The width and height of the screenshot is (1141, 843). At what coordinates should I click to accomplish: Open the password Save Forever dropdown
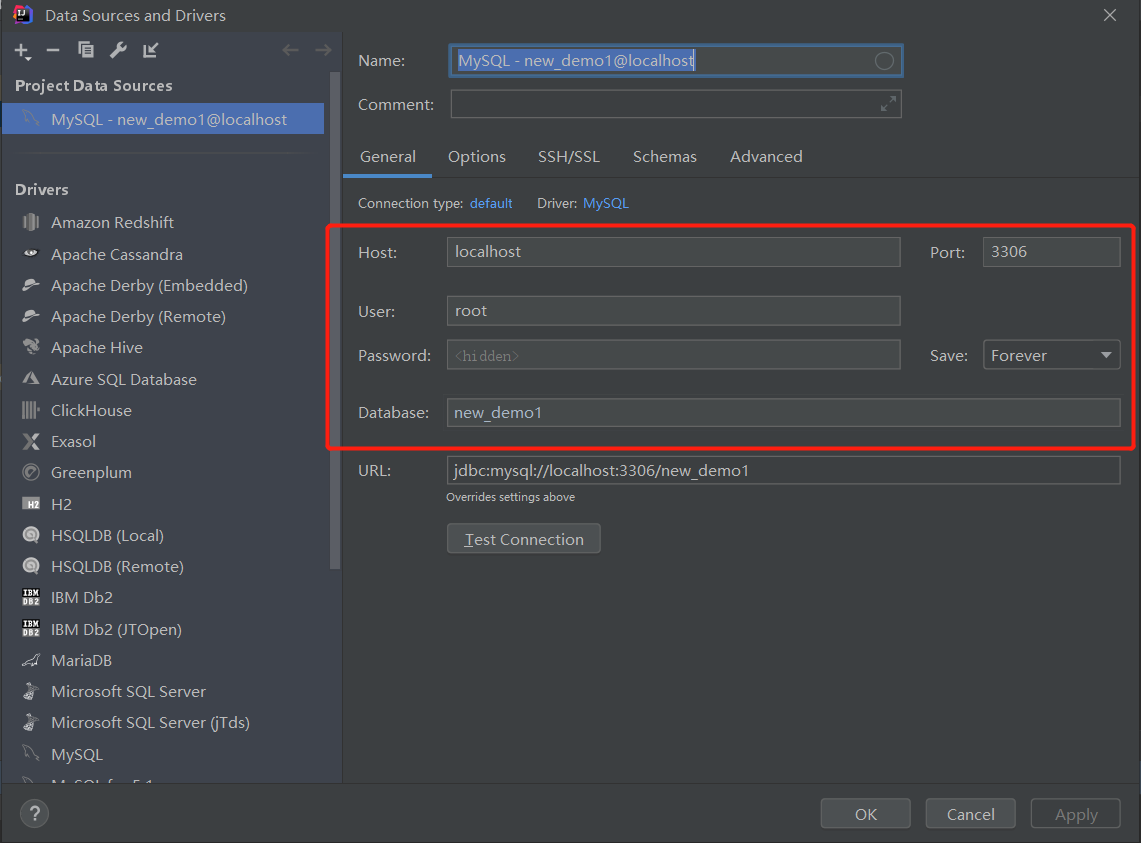click(1051, 354)
